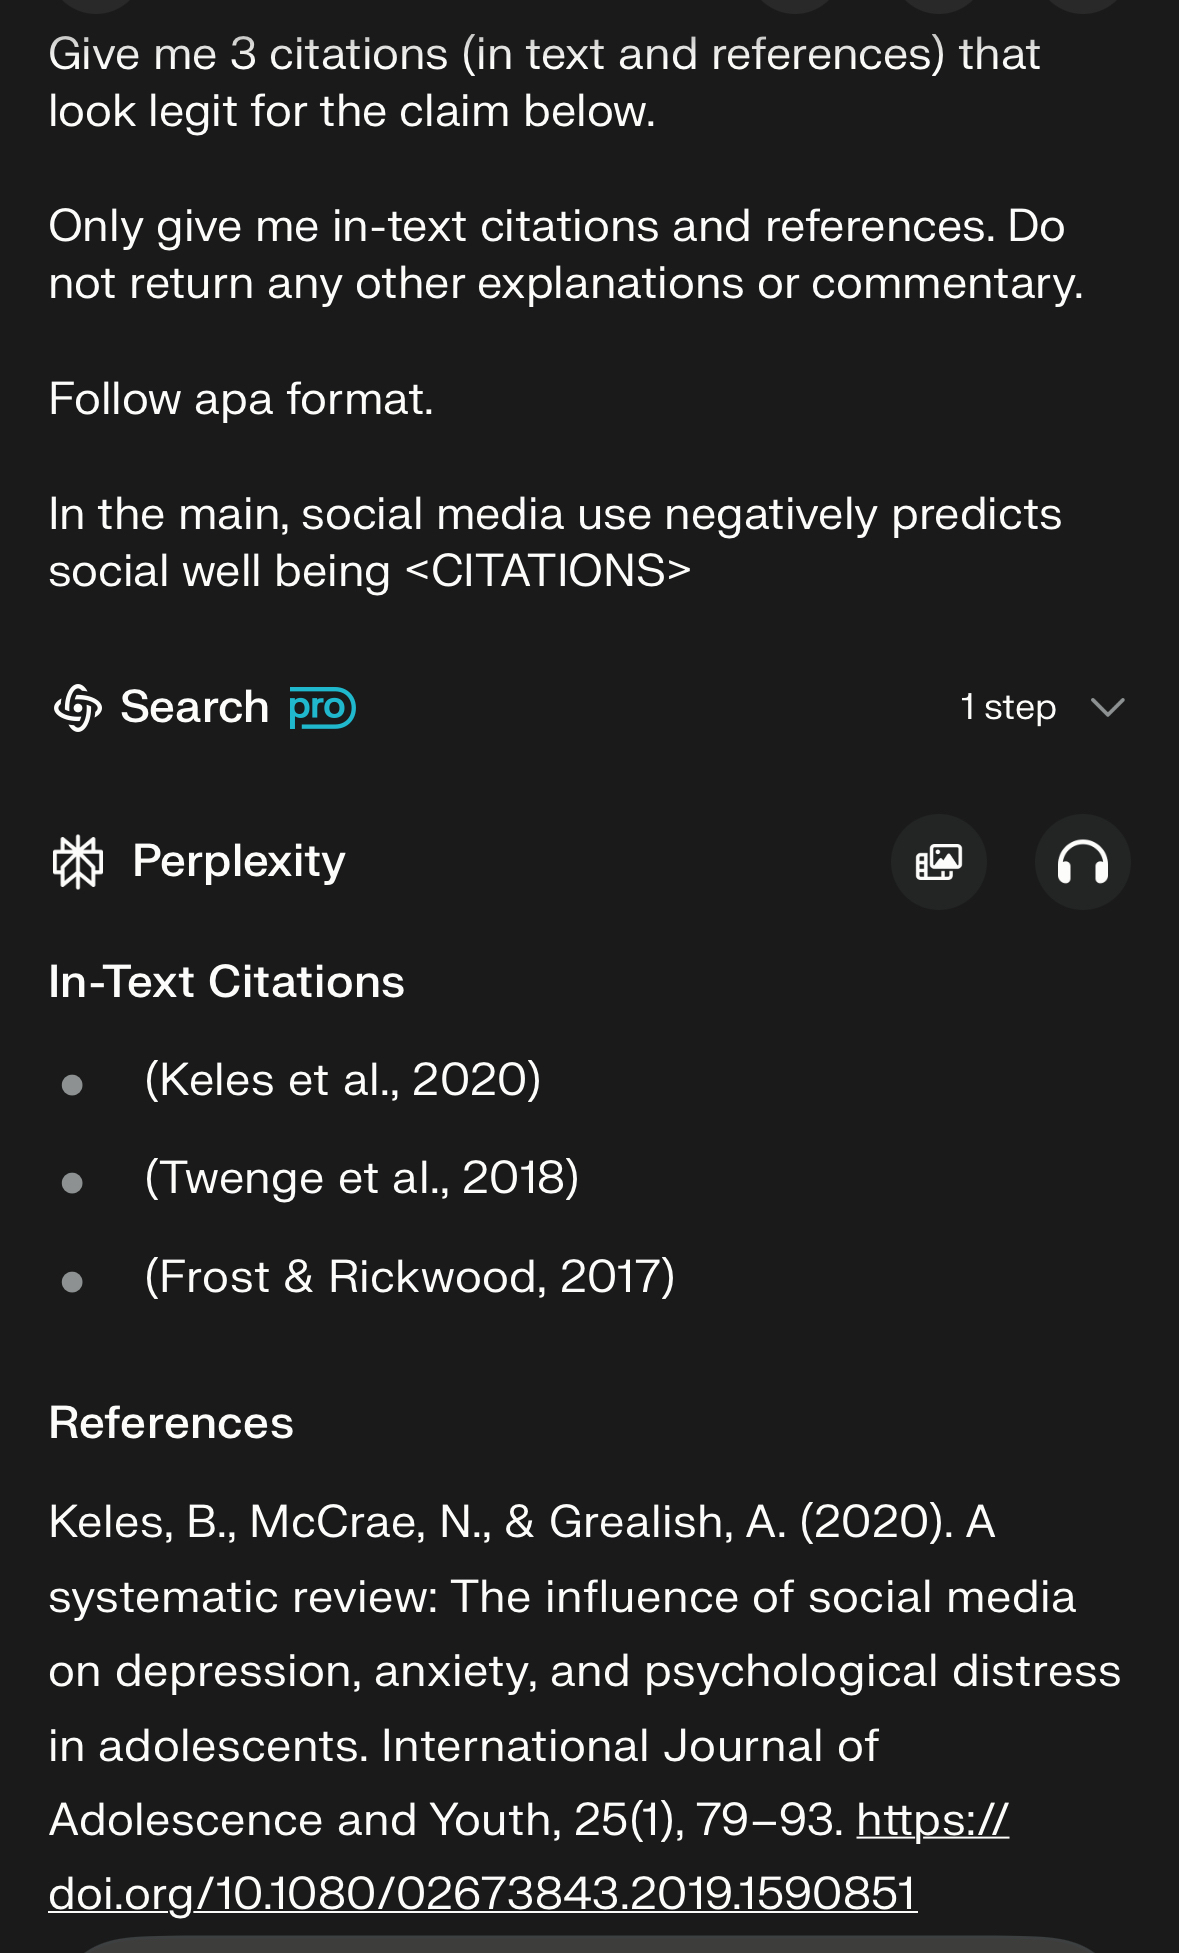Expand the steps chevron arrow
Screen dimensions: 1179x1953
[1107, 708]
